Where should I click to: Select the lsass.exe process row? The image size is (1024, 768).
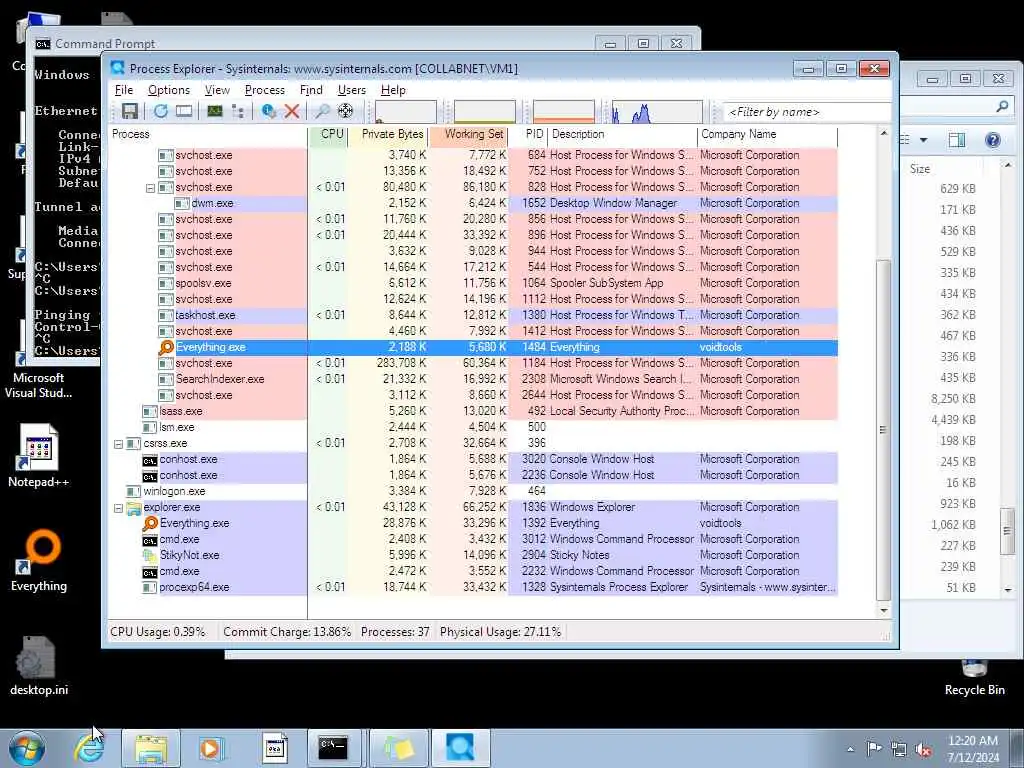point(473,411)
